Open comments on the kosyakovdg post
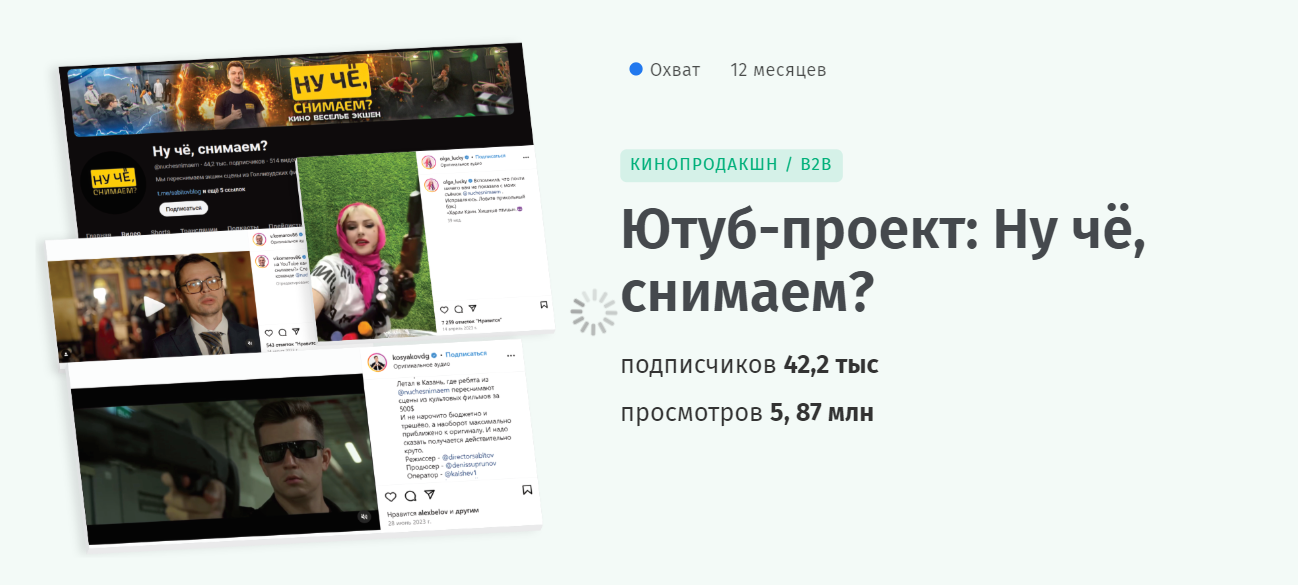Image resolution: width=1298 pixels, height=585 pixels. (x=410, y=495)
